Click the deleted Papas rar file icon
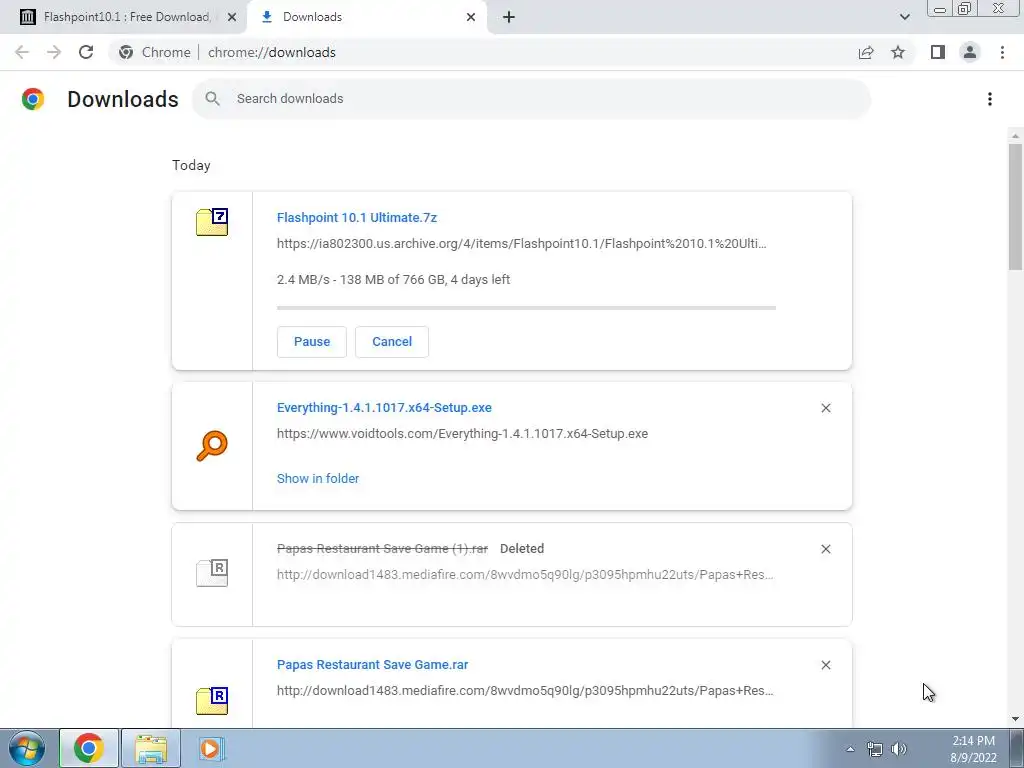Image resolution: width=1024 pixels, height=768 pixels. [212, 573]
